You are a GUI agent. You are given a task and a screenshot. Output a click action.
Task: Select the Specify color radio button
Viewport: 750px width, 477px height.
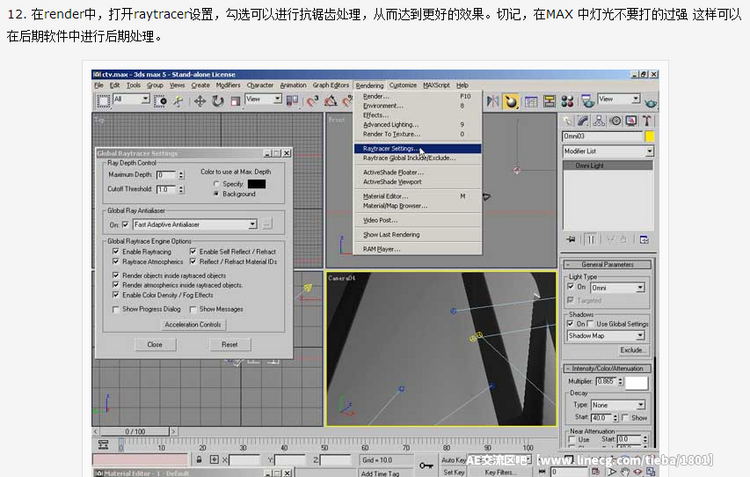point(216,184)
